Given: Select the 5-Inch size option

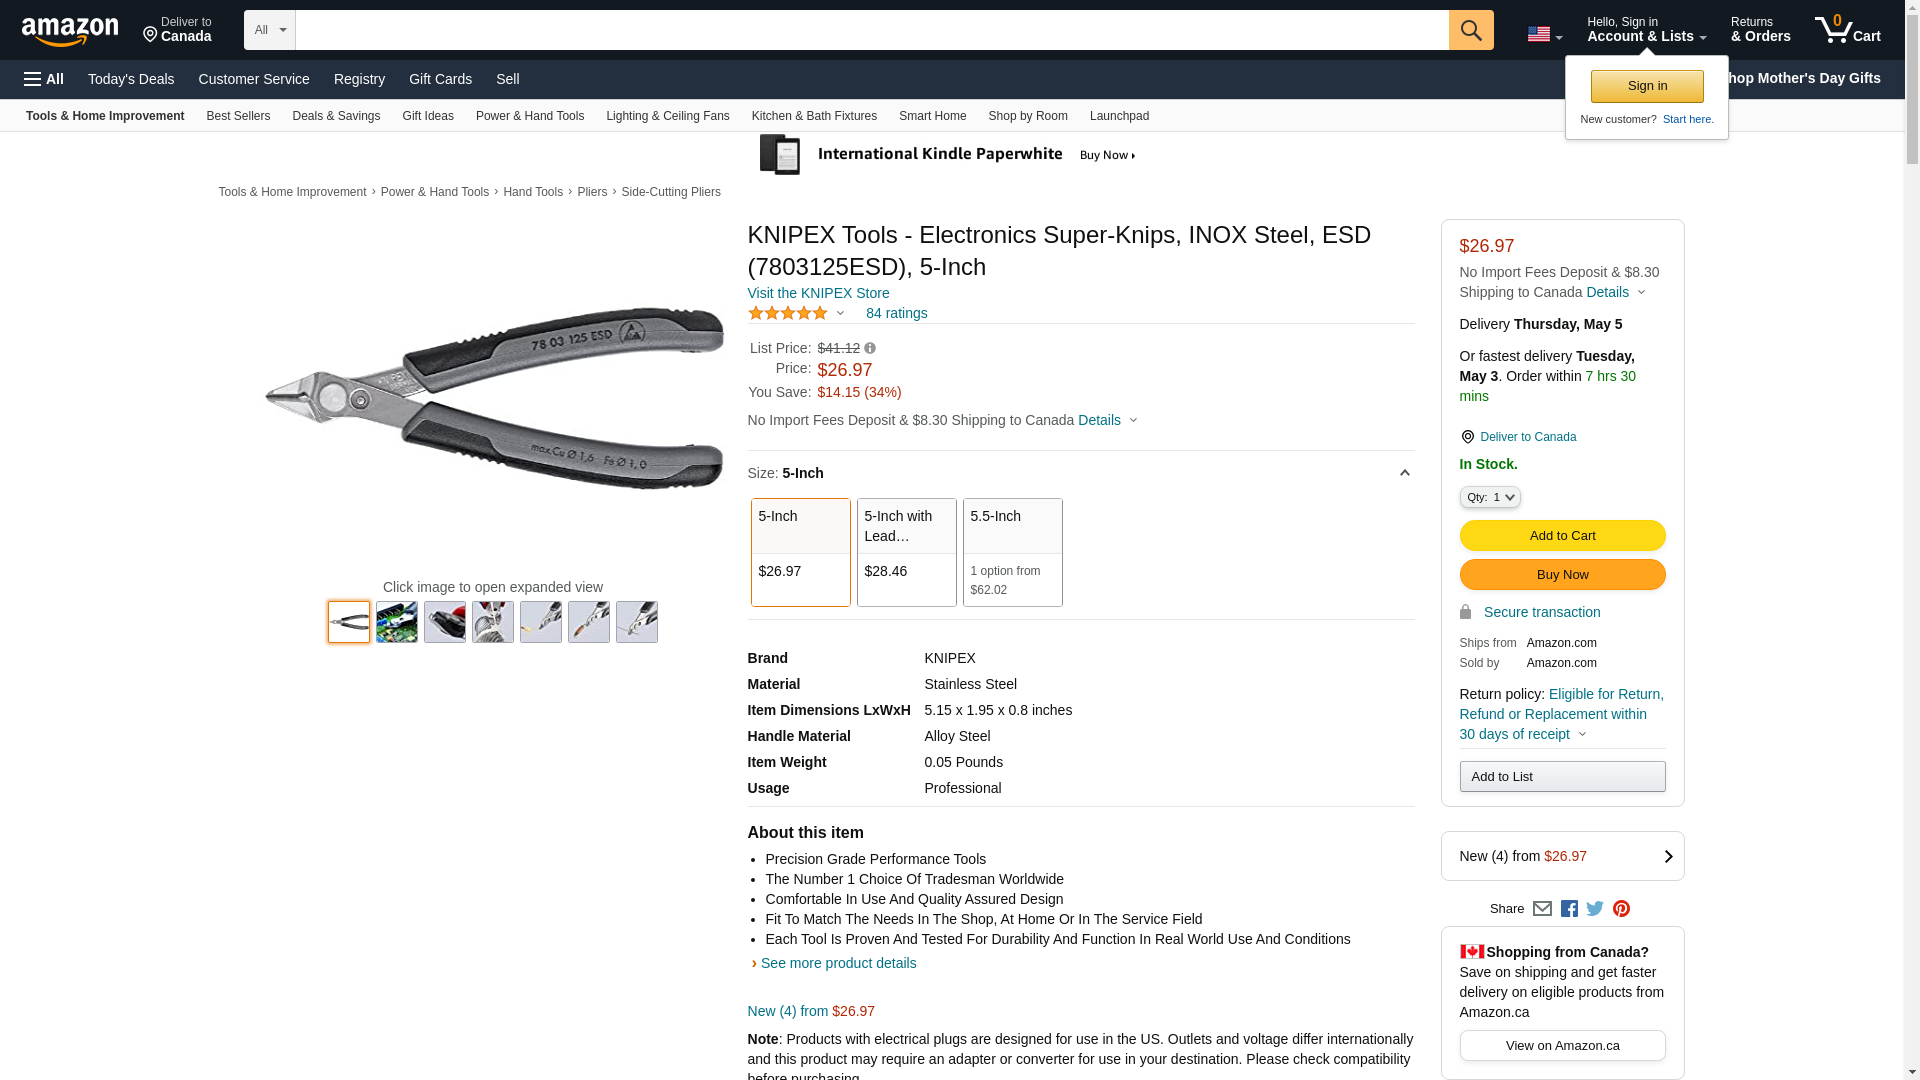Looking at the screenshot, I should (x=801, y=552).
